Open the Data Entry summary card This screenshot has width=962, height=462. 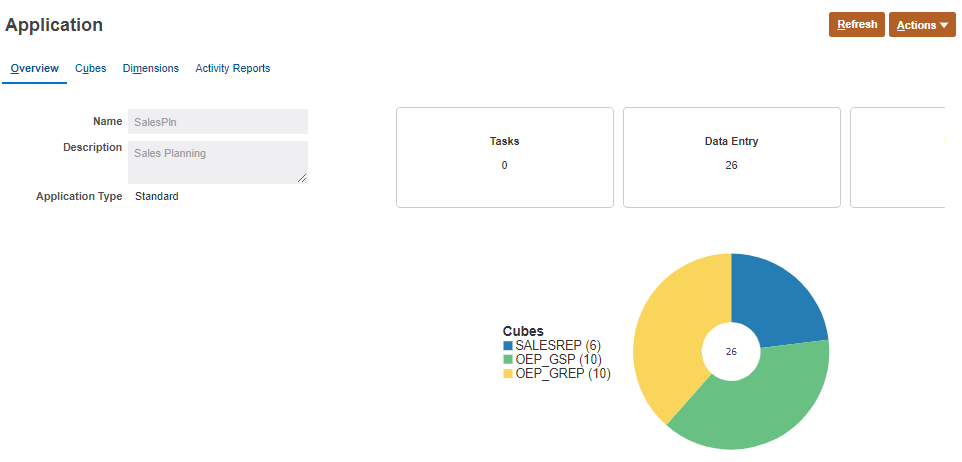[731, 157]
